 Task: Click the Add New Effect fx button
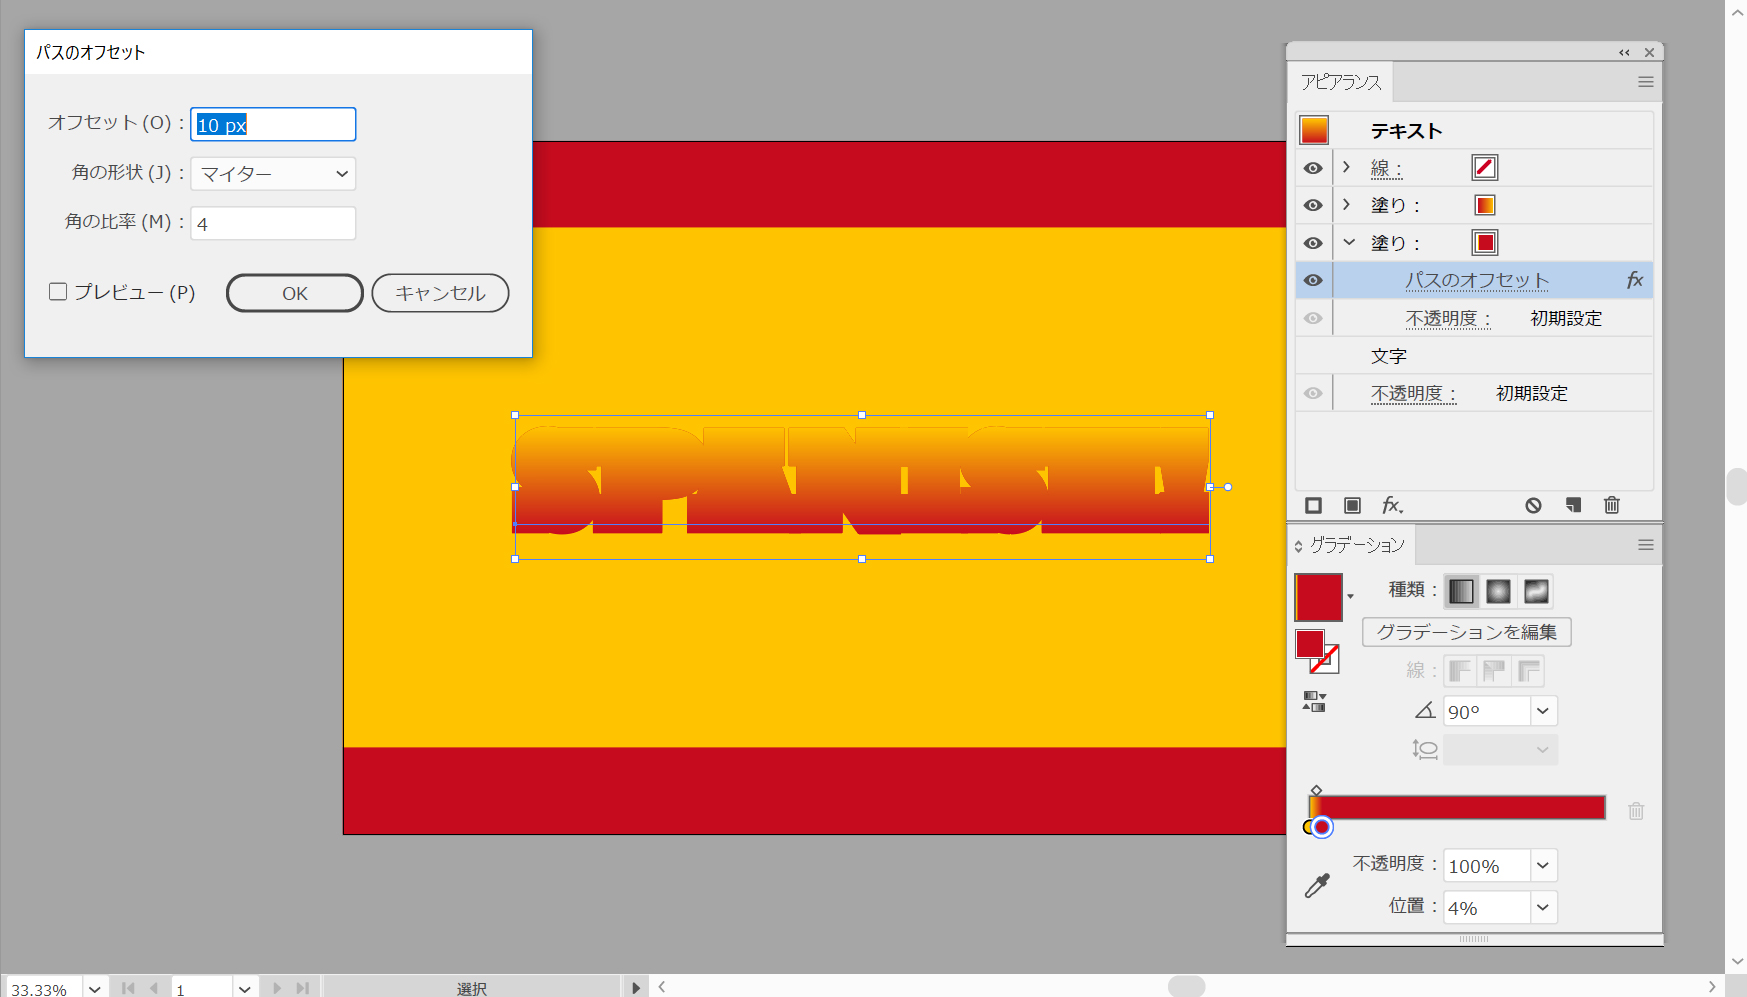[x=1392, y=506]
